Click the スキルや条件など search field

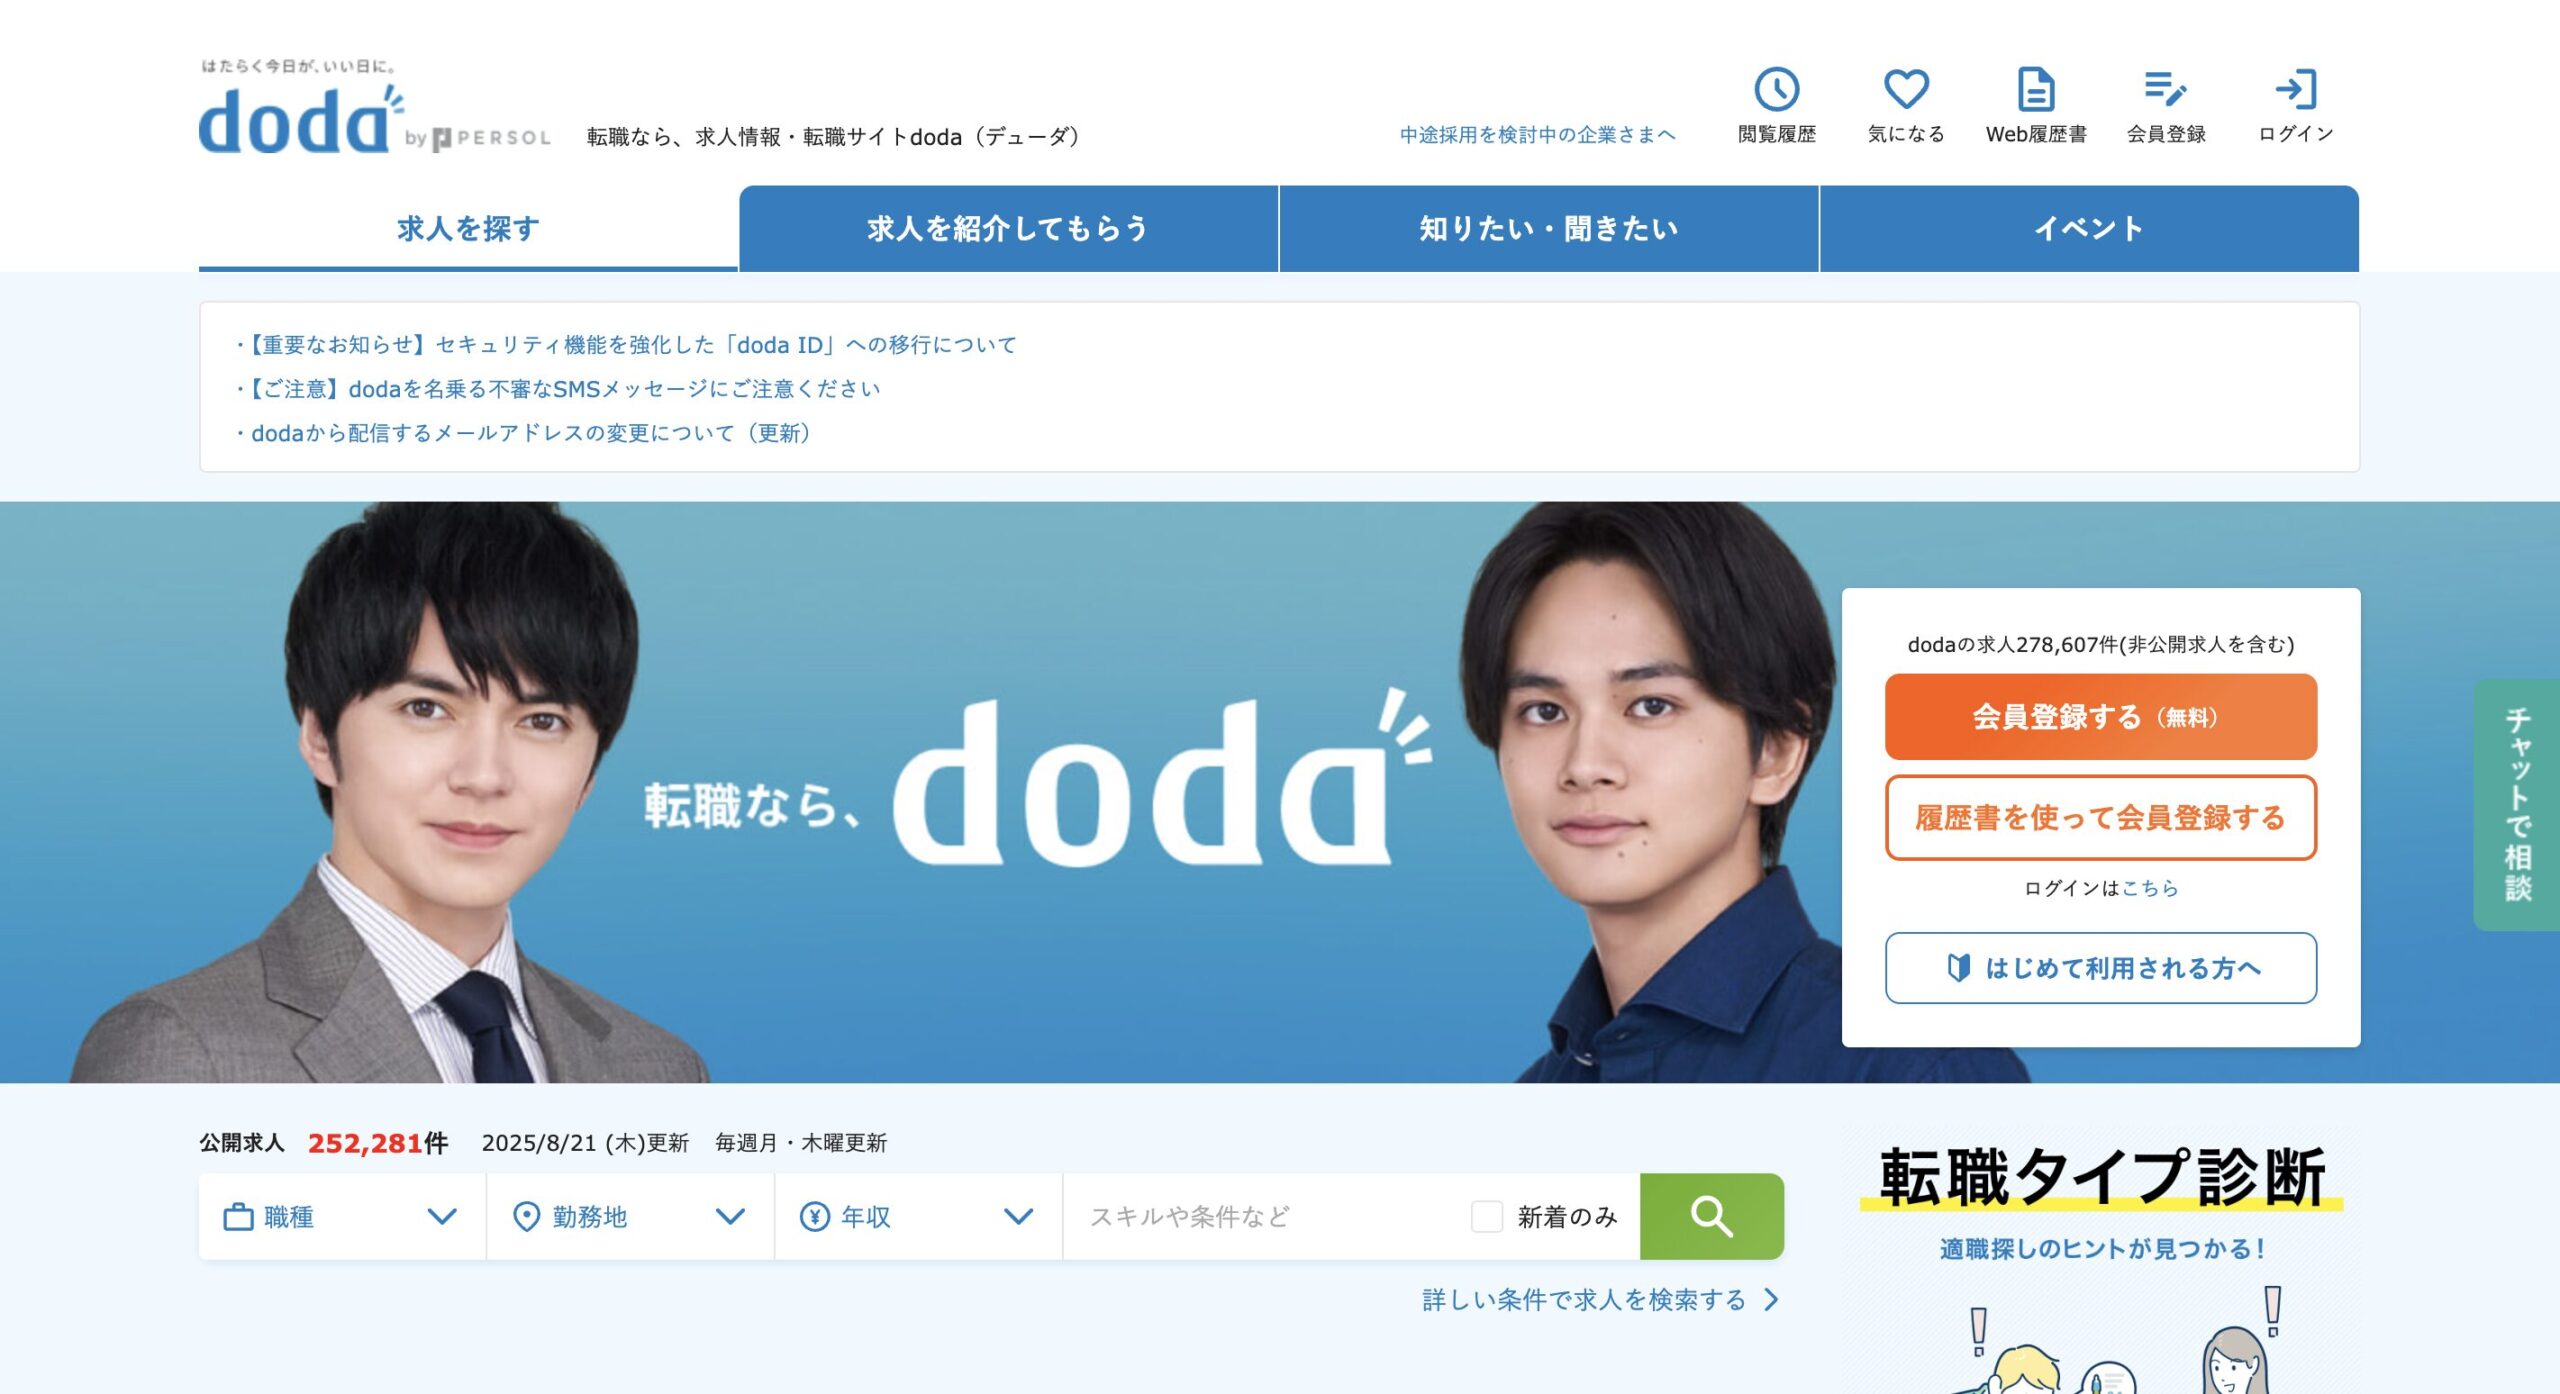point(1264,1216)
